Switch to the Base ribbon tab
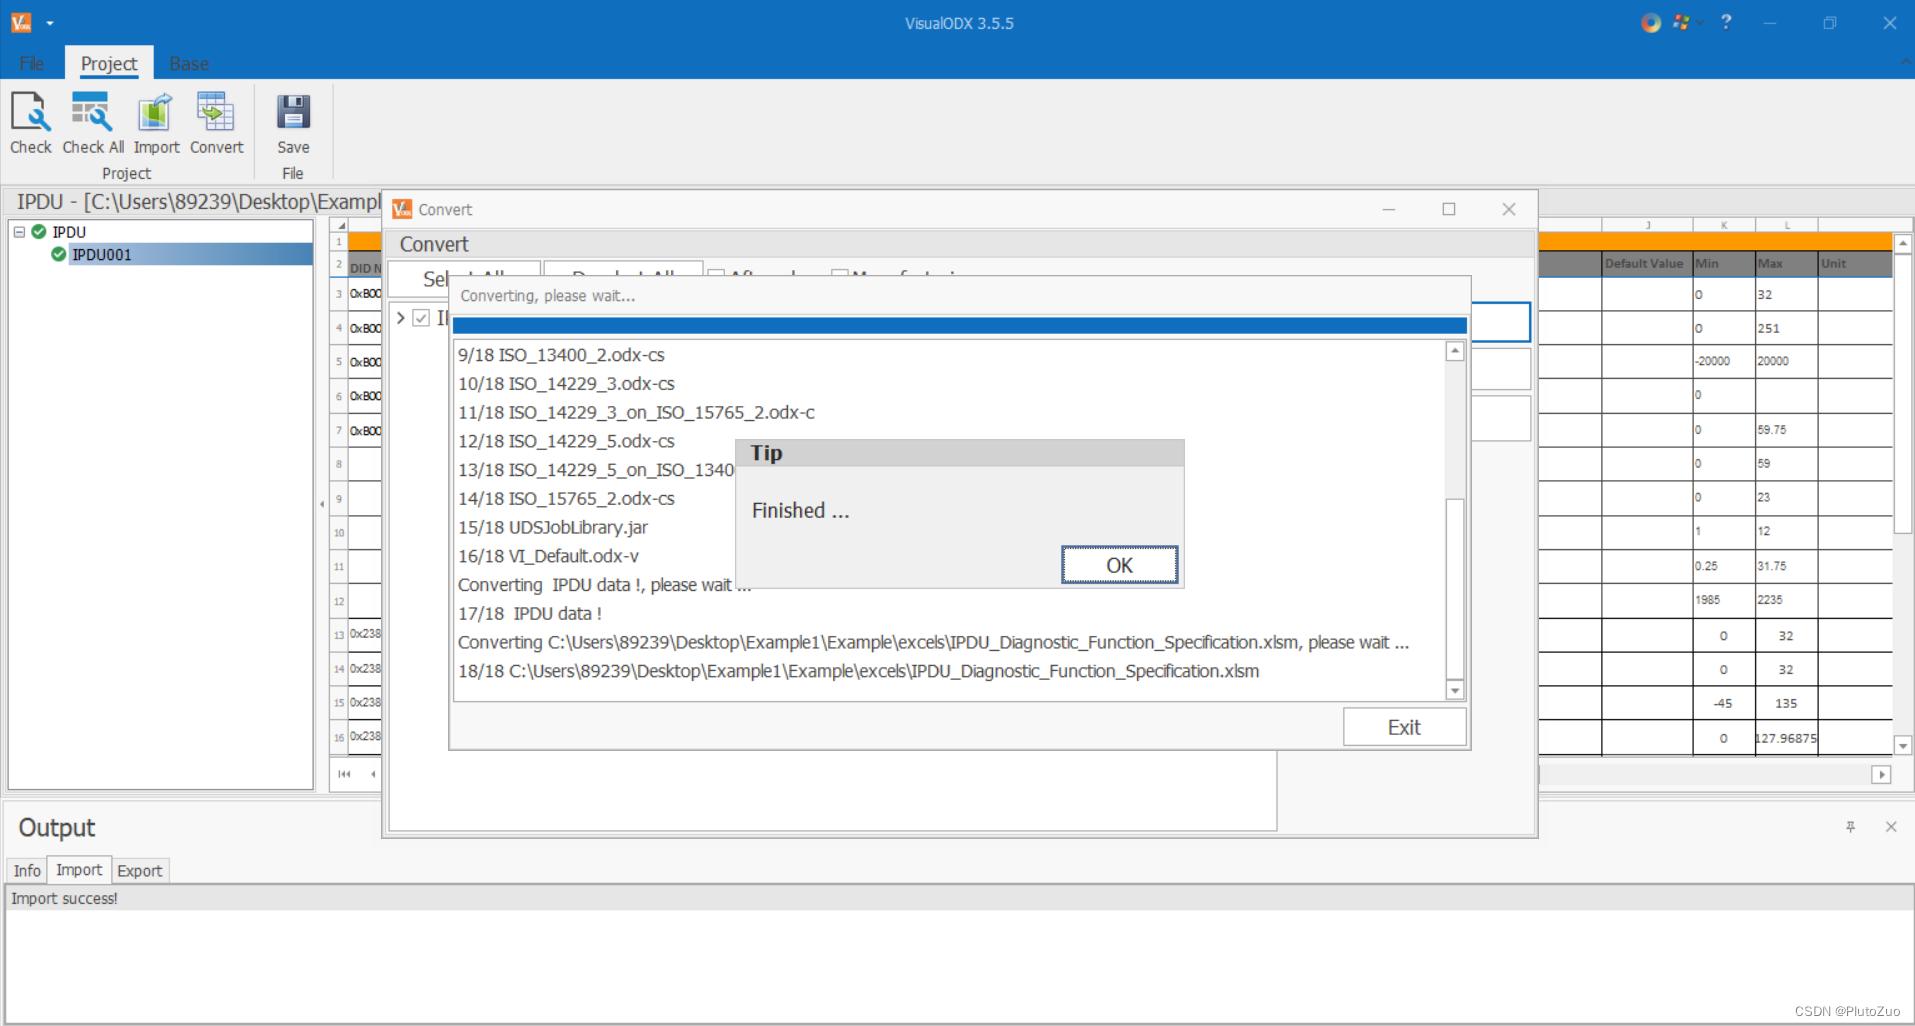 [189, 63]
